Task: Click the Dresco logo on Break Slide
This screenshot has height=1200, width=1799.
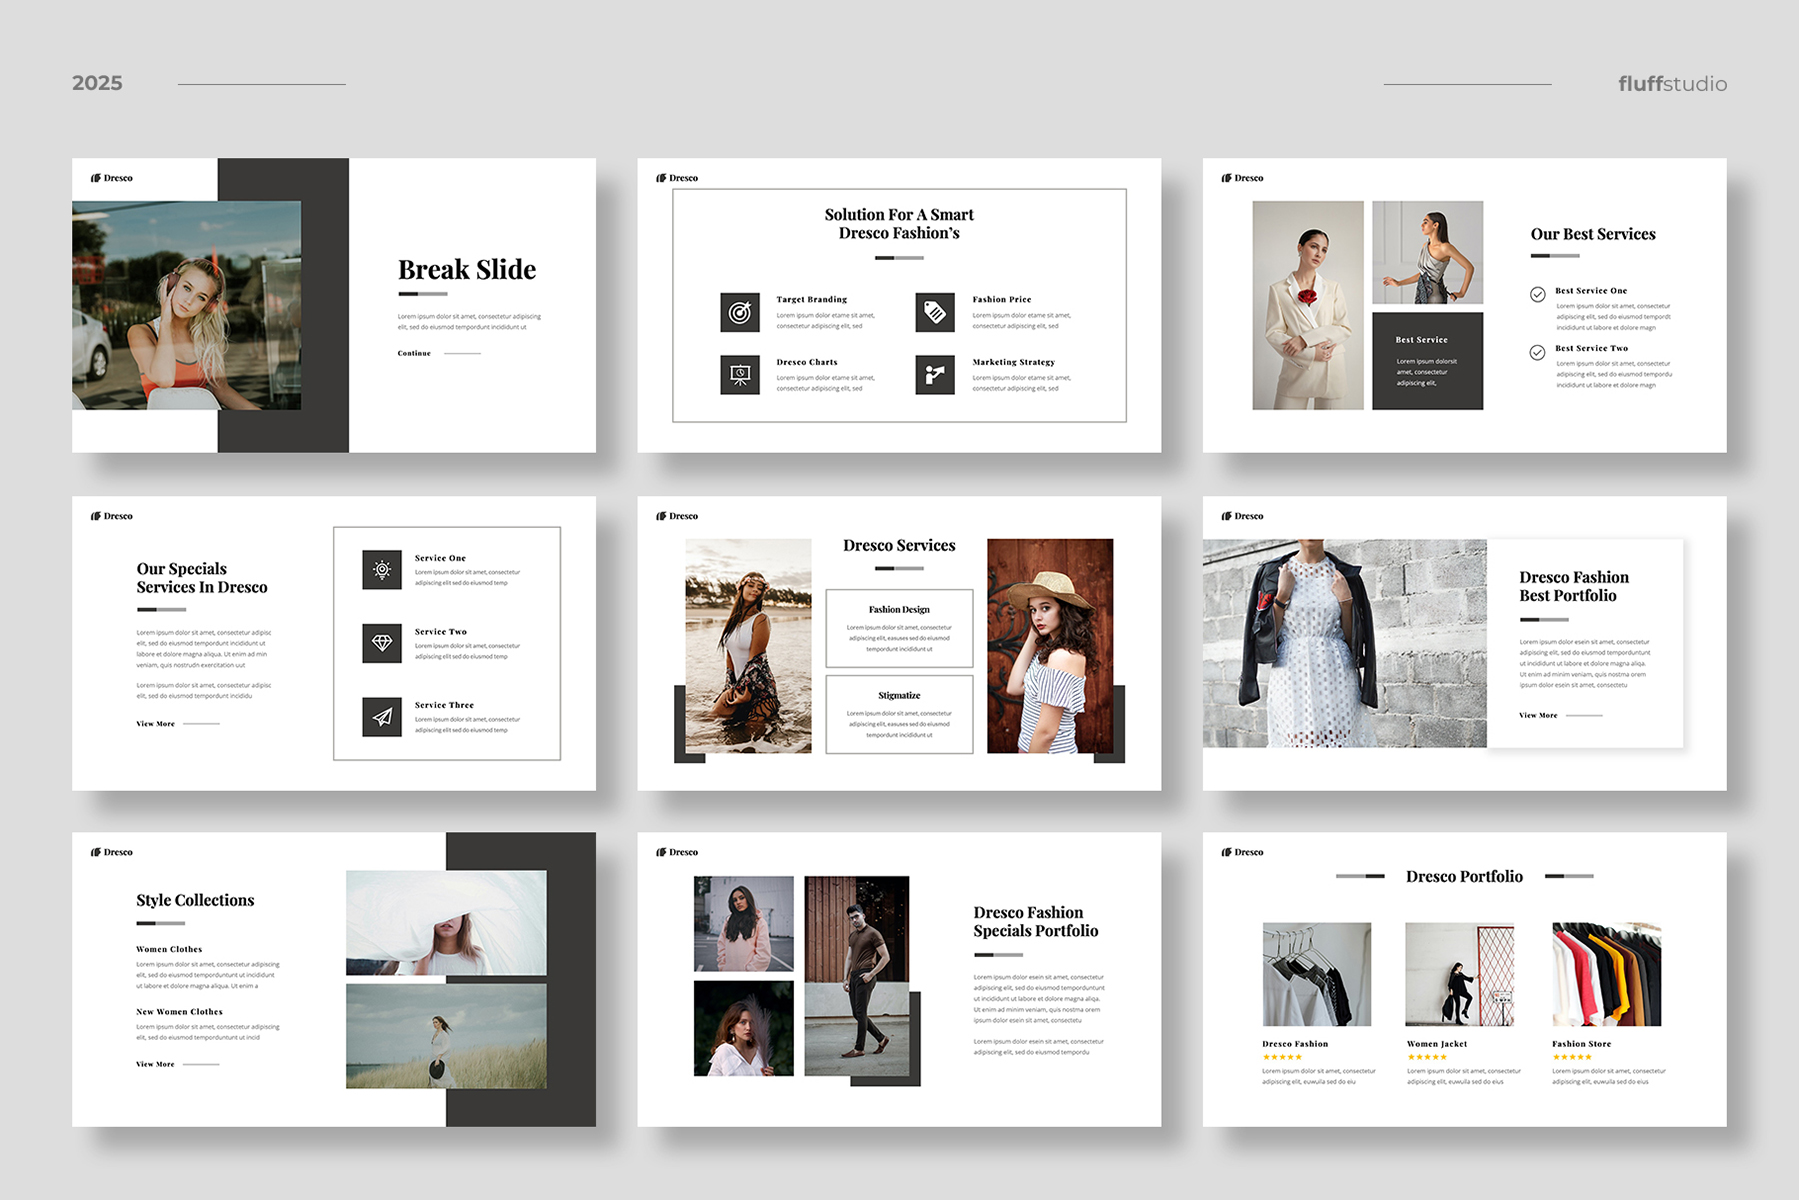Action: point(112,178)
